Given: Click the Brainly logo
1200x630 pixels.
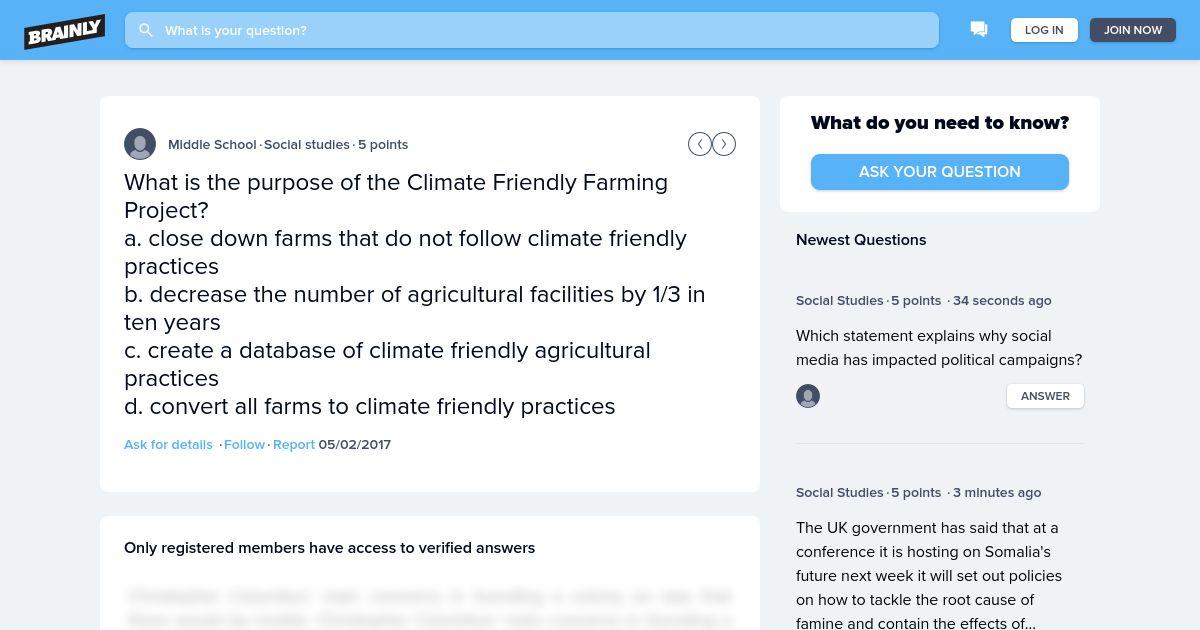Looking at the screenshot, I should 65,31.
